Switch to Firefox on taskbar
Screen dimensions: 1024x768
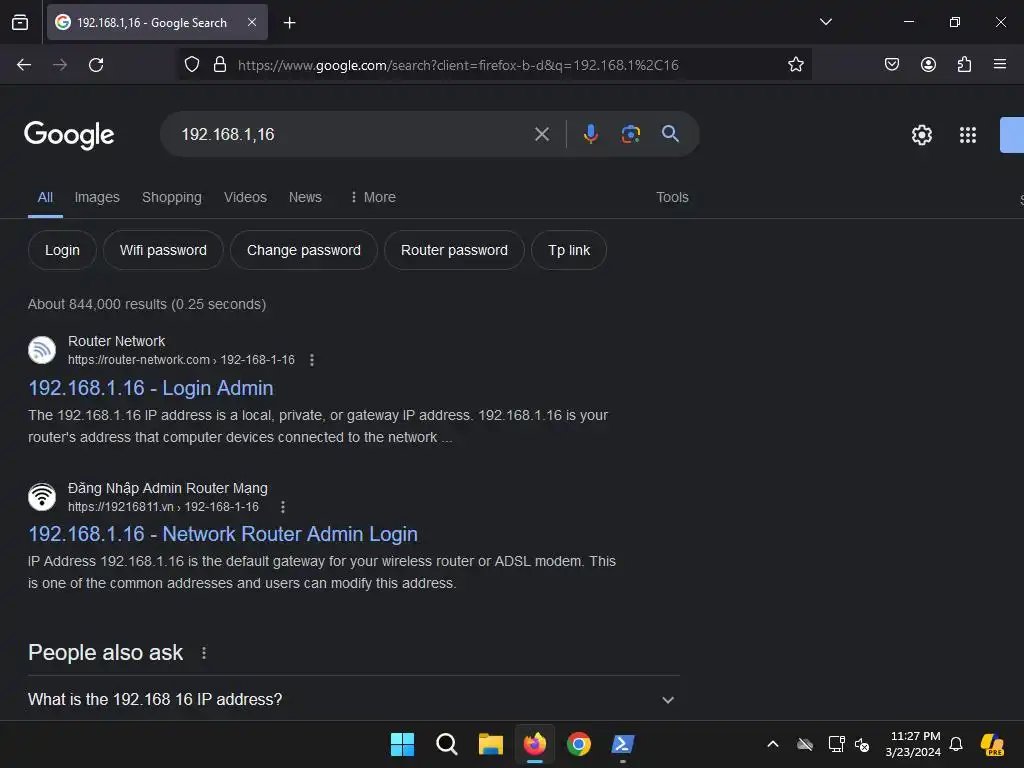(x=535, y=744)
